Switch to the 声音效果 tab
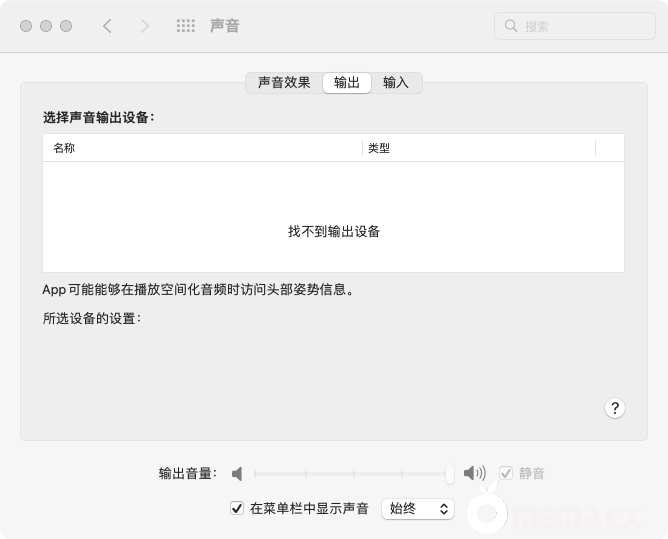Image resolution: width=668 pixels, height=539 pixels. tap(284, 83)
